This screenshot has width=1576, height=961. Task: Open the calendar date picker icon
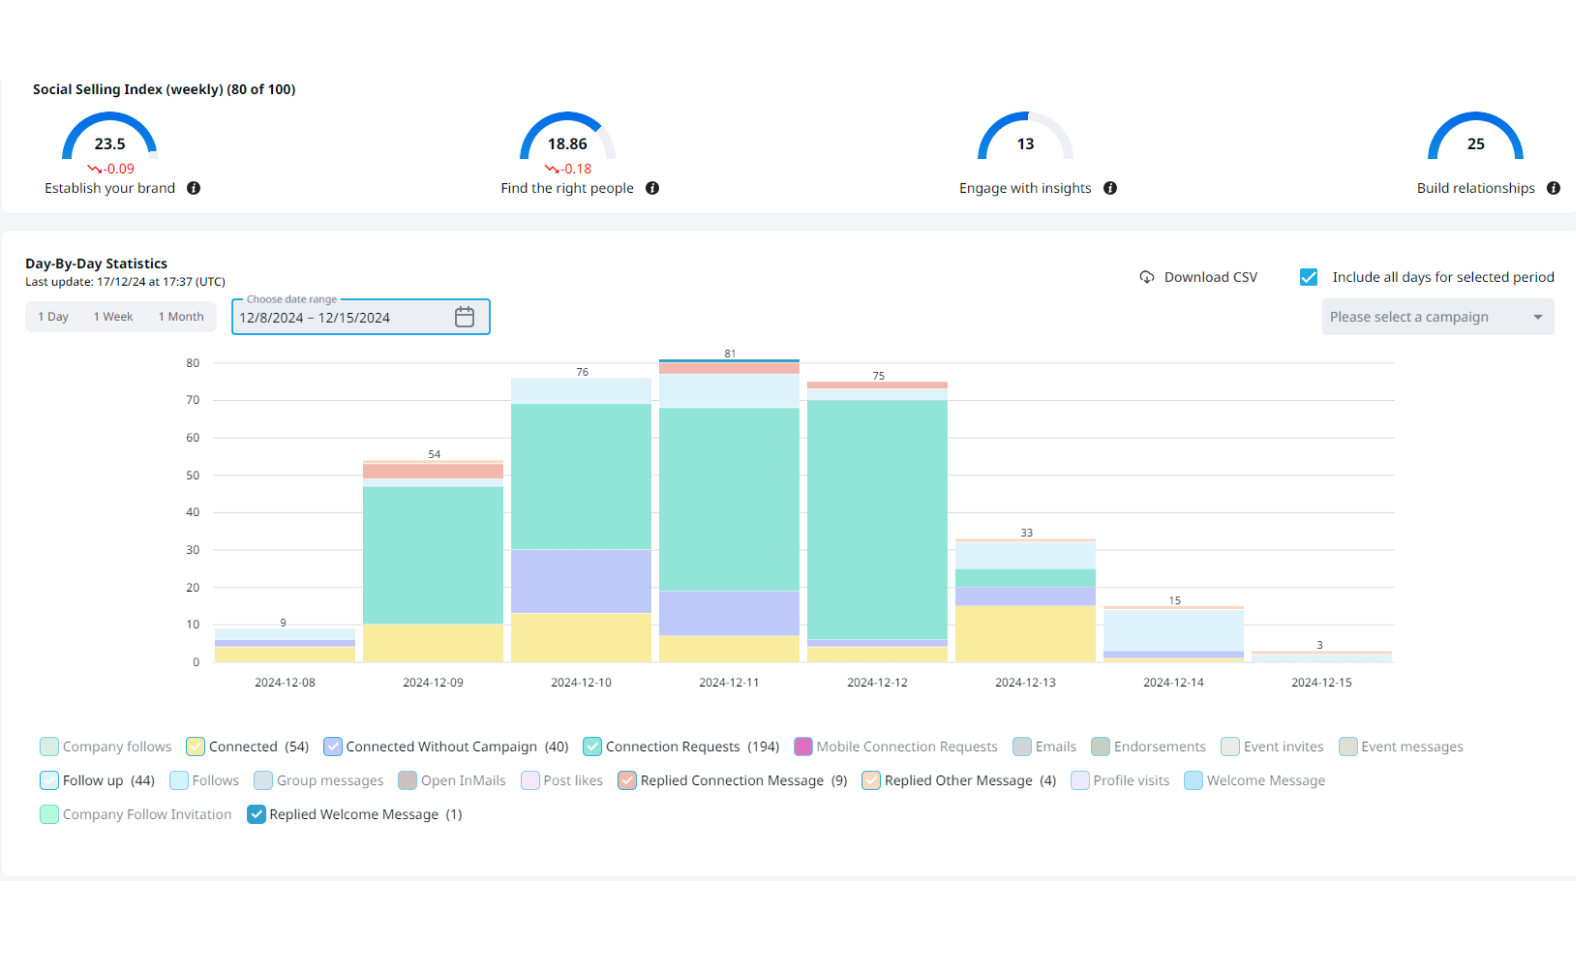pos(464,317)
